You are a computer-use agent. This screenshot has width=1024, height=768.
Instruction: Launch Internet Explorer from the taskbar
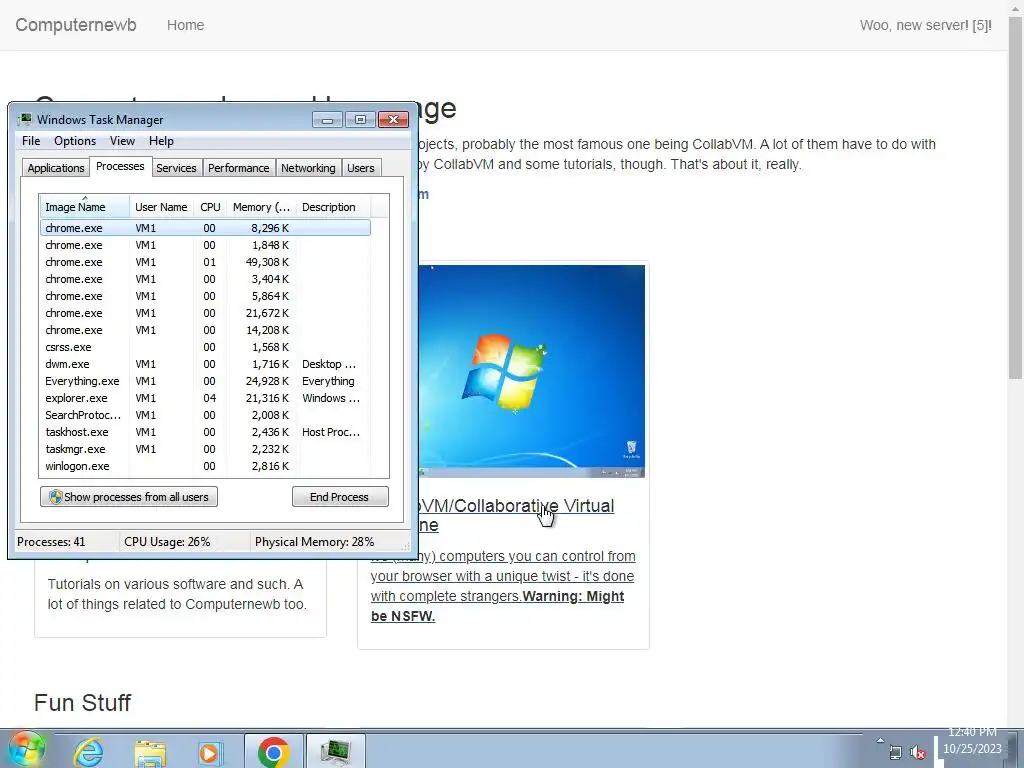[88, 751]
